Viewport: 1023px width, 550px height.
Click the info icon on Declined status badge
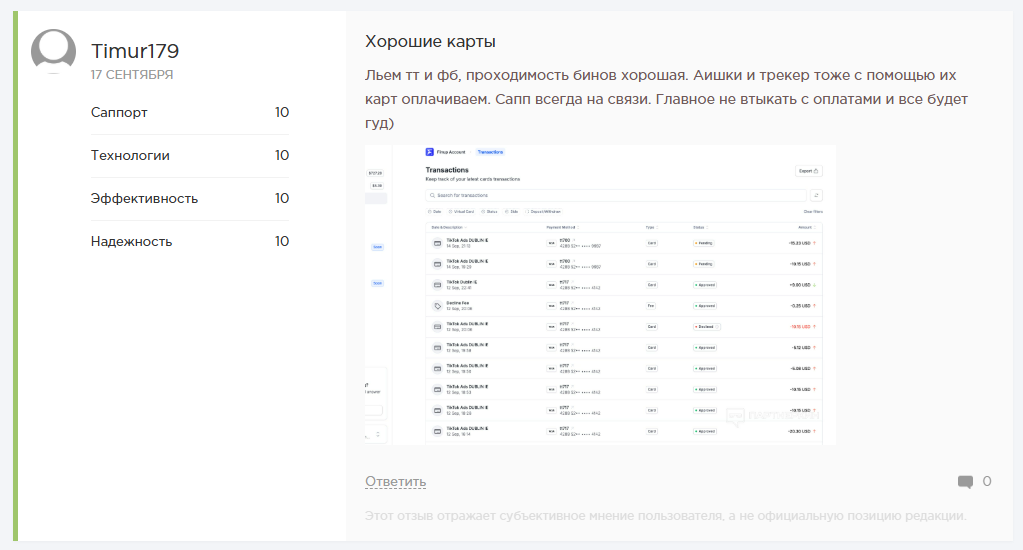pyautogui.click(x=718, y=327)
